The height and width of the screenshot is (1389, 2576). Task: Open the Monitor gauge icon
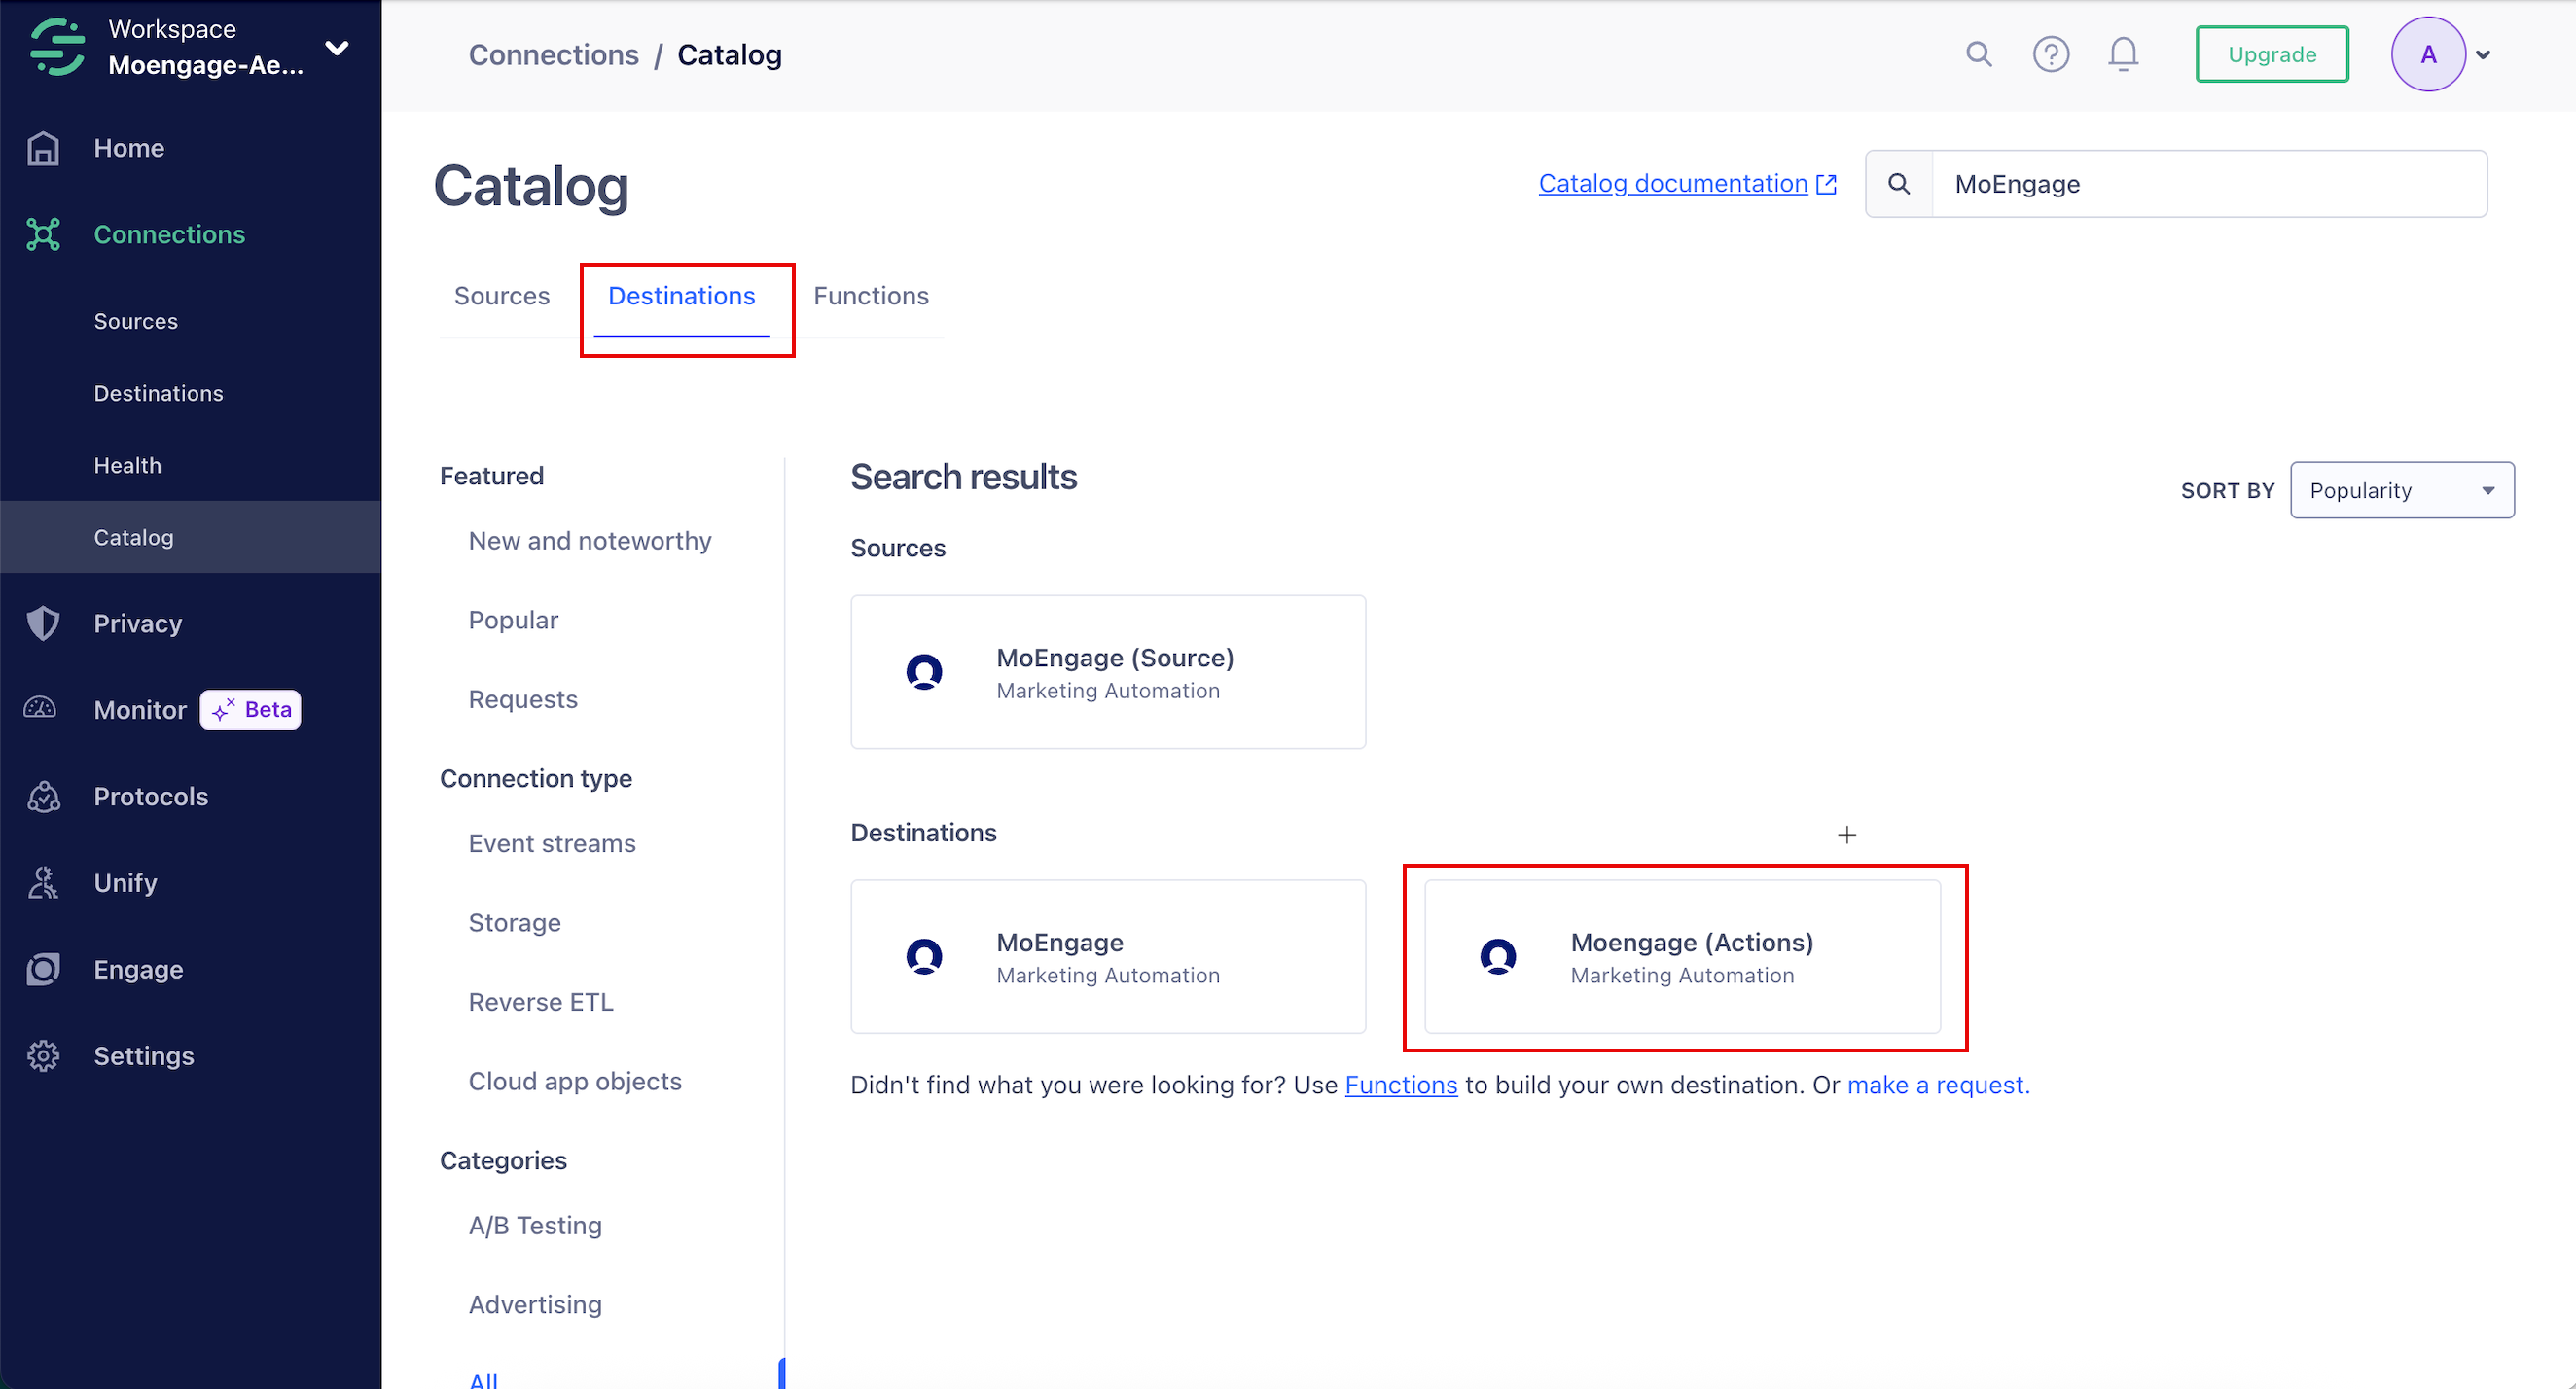click(x=40, y=709)
